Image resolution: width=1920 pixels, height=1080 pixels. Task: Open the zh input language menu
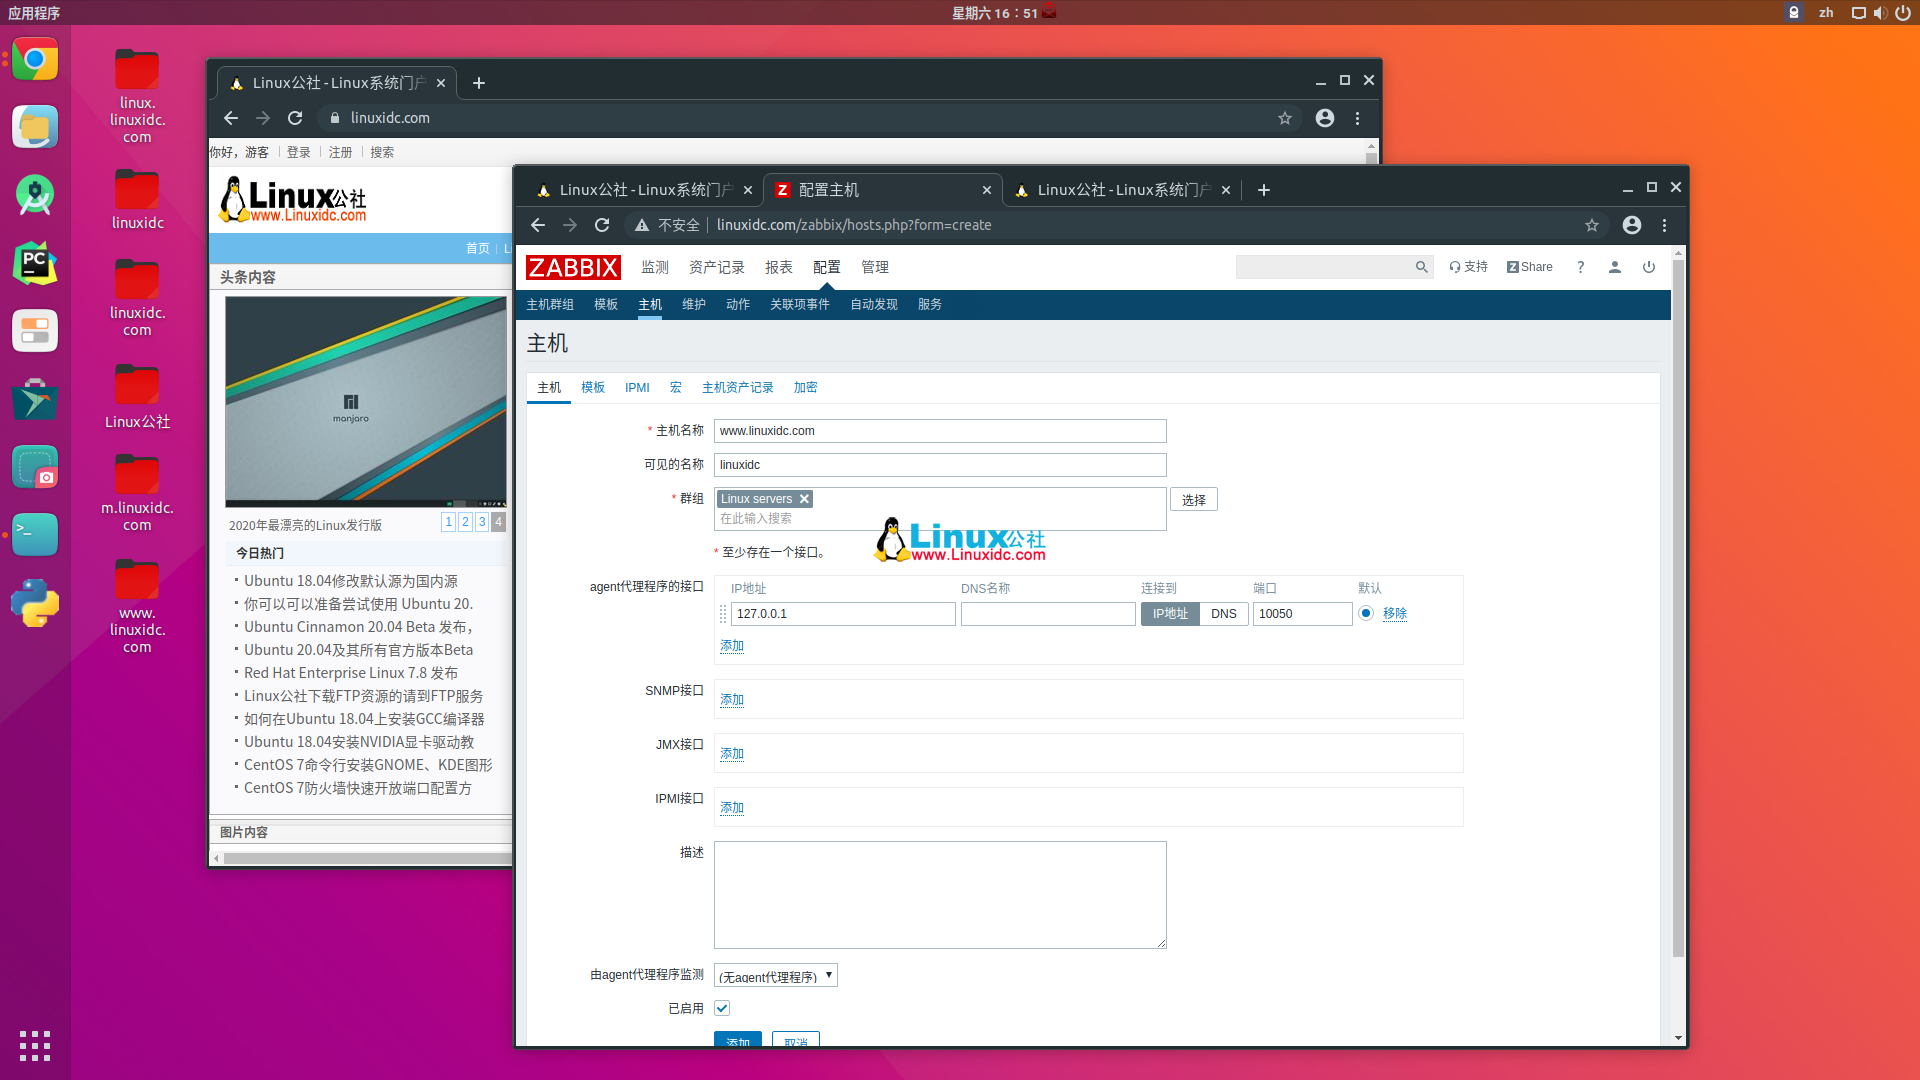[x=1826, y=13]
